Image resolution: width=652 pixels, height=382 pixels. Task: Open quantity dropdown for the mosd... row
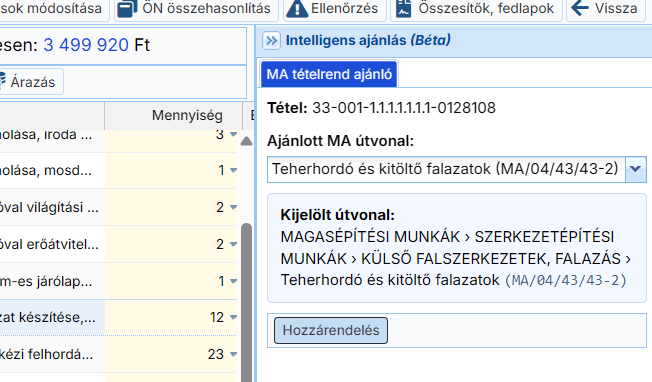pos(233,170)
